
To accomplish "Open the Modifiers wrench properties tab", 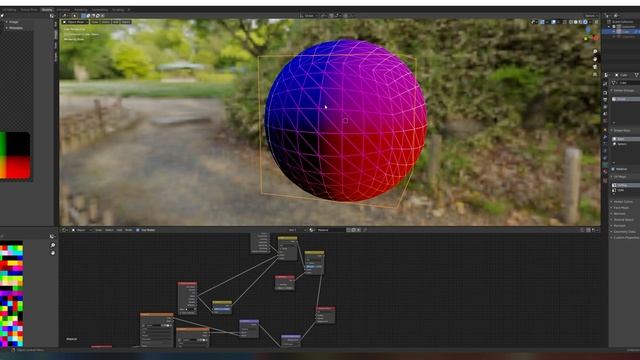I will click(605, 137).
